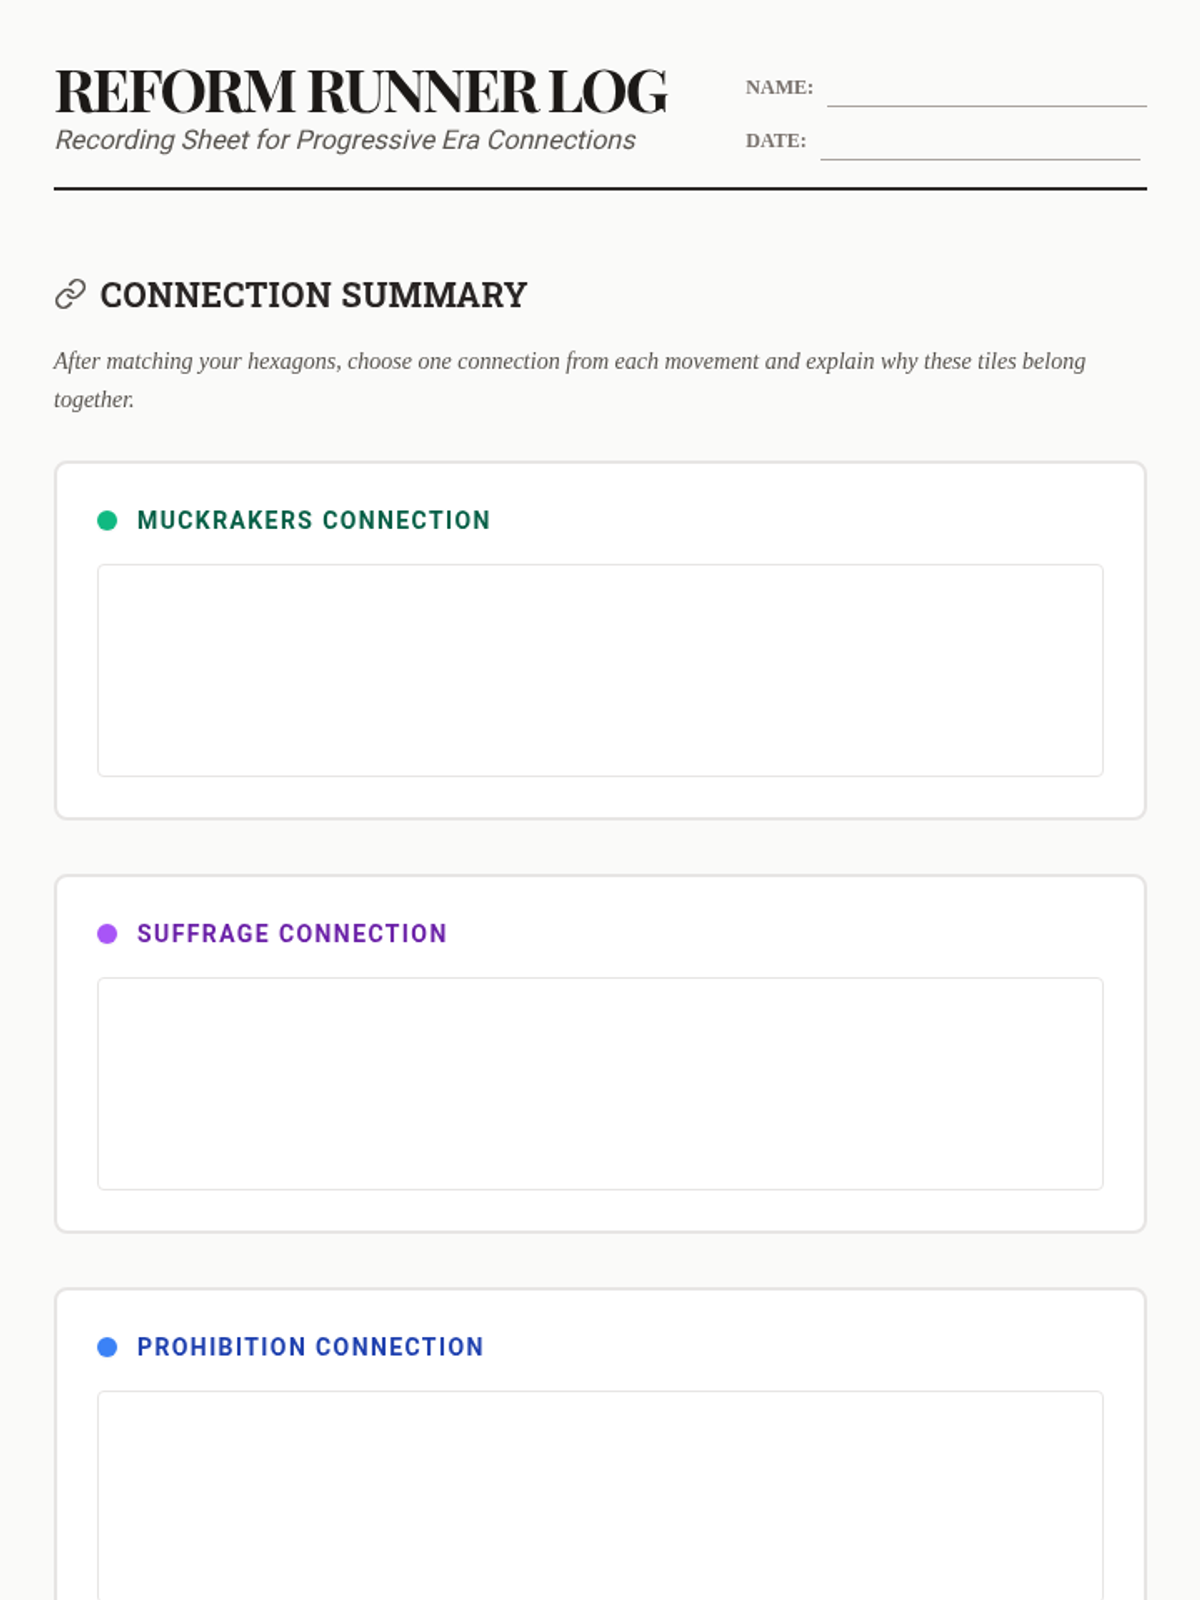Click the MUCKRAKERS CONNECTION heading text
This screenshot has height=1600, width=1200.
[x=313, y=520]
